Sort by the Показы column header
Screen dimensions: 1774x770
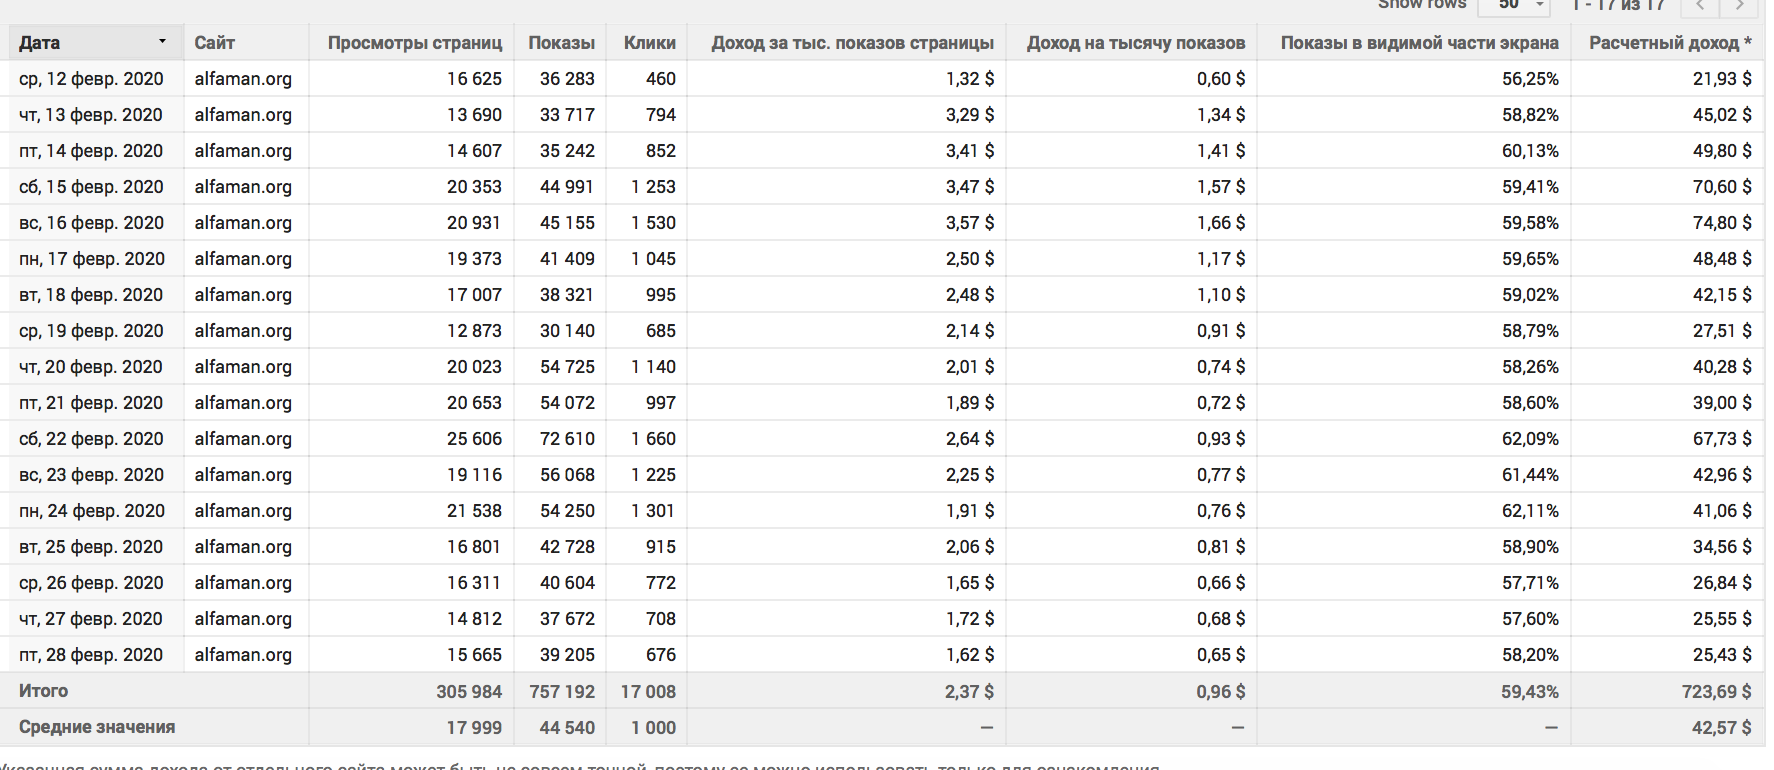[561, 43]
